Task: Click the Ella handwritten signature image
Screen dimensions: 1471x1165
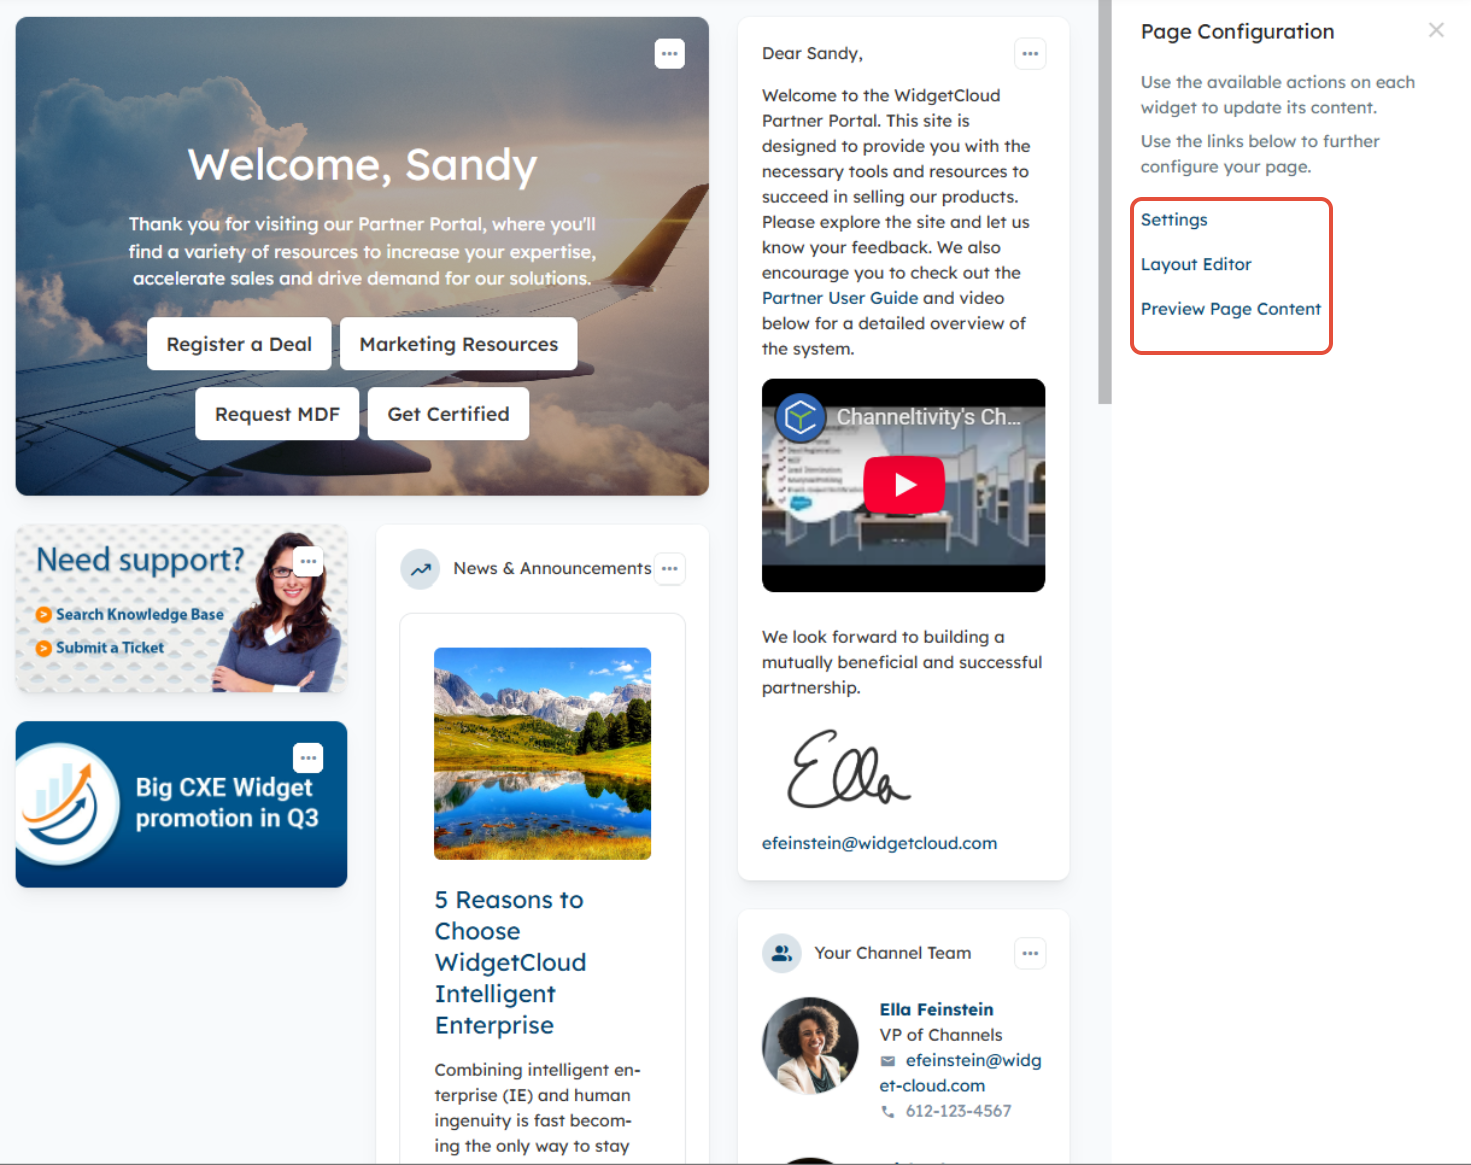Action: click(848, 769)
